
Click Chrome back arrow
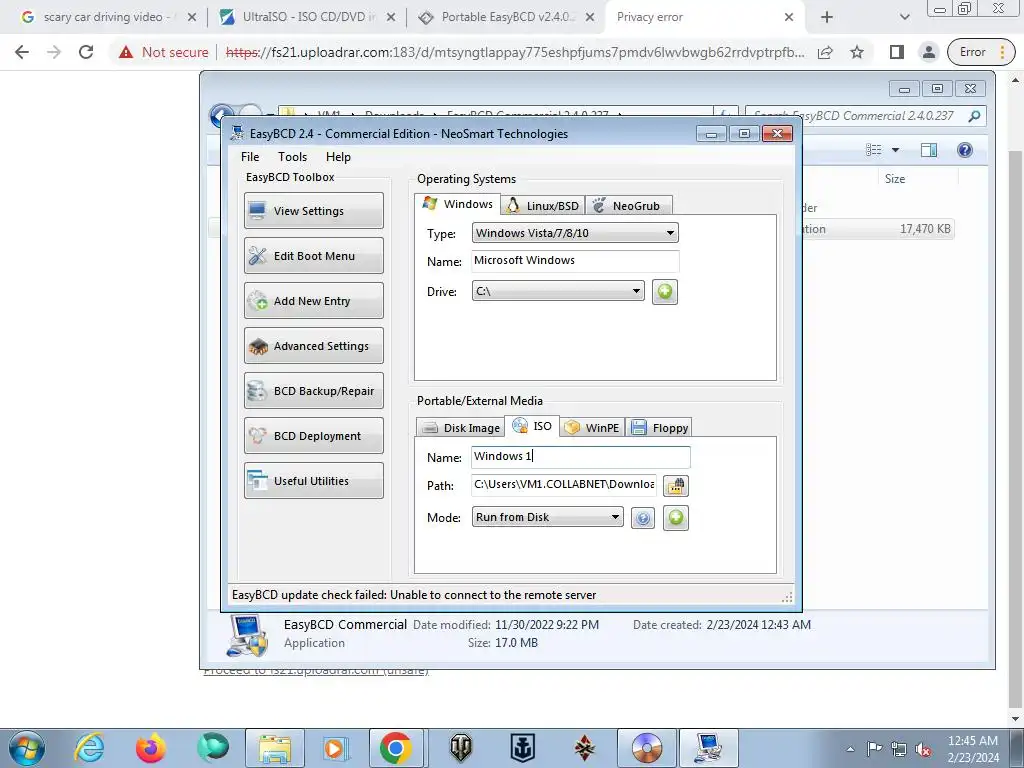tap(22, 52)
